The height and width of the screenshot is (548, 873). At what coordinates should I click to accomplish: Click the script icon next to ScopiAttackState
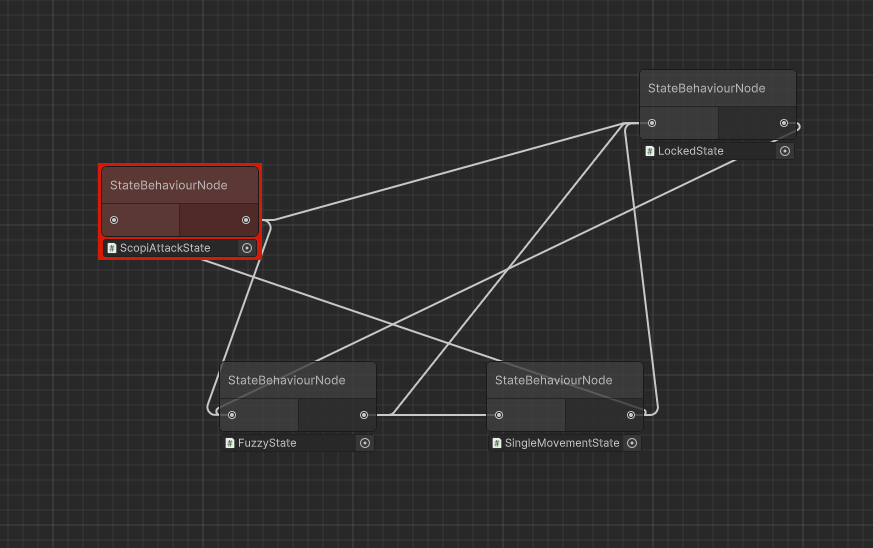(112, 248)
